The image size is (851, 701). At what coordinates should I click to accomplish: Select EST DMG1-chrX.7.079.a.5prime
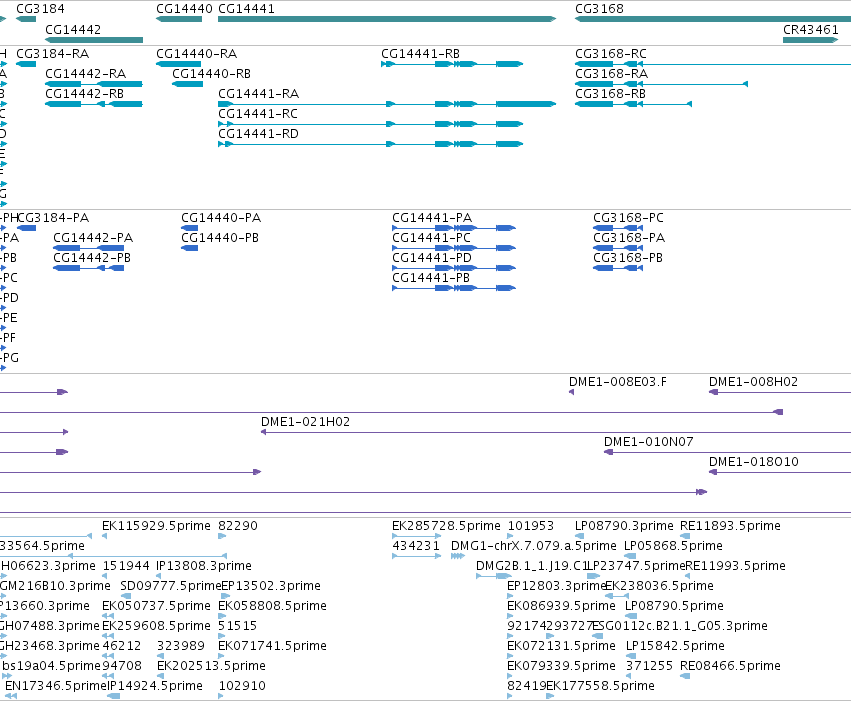pos(534,546)
